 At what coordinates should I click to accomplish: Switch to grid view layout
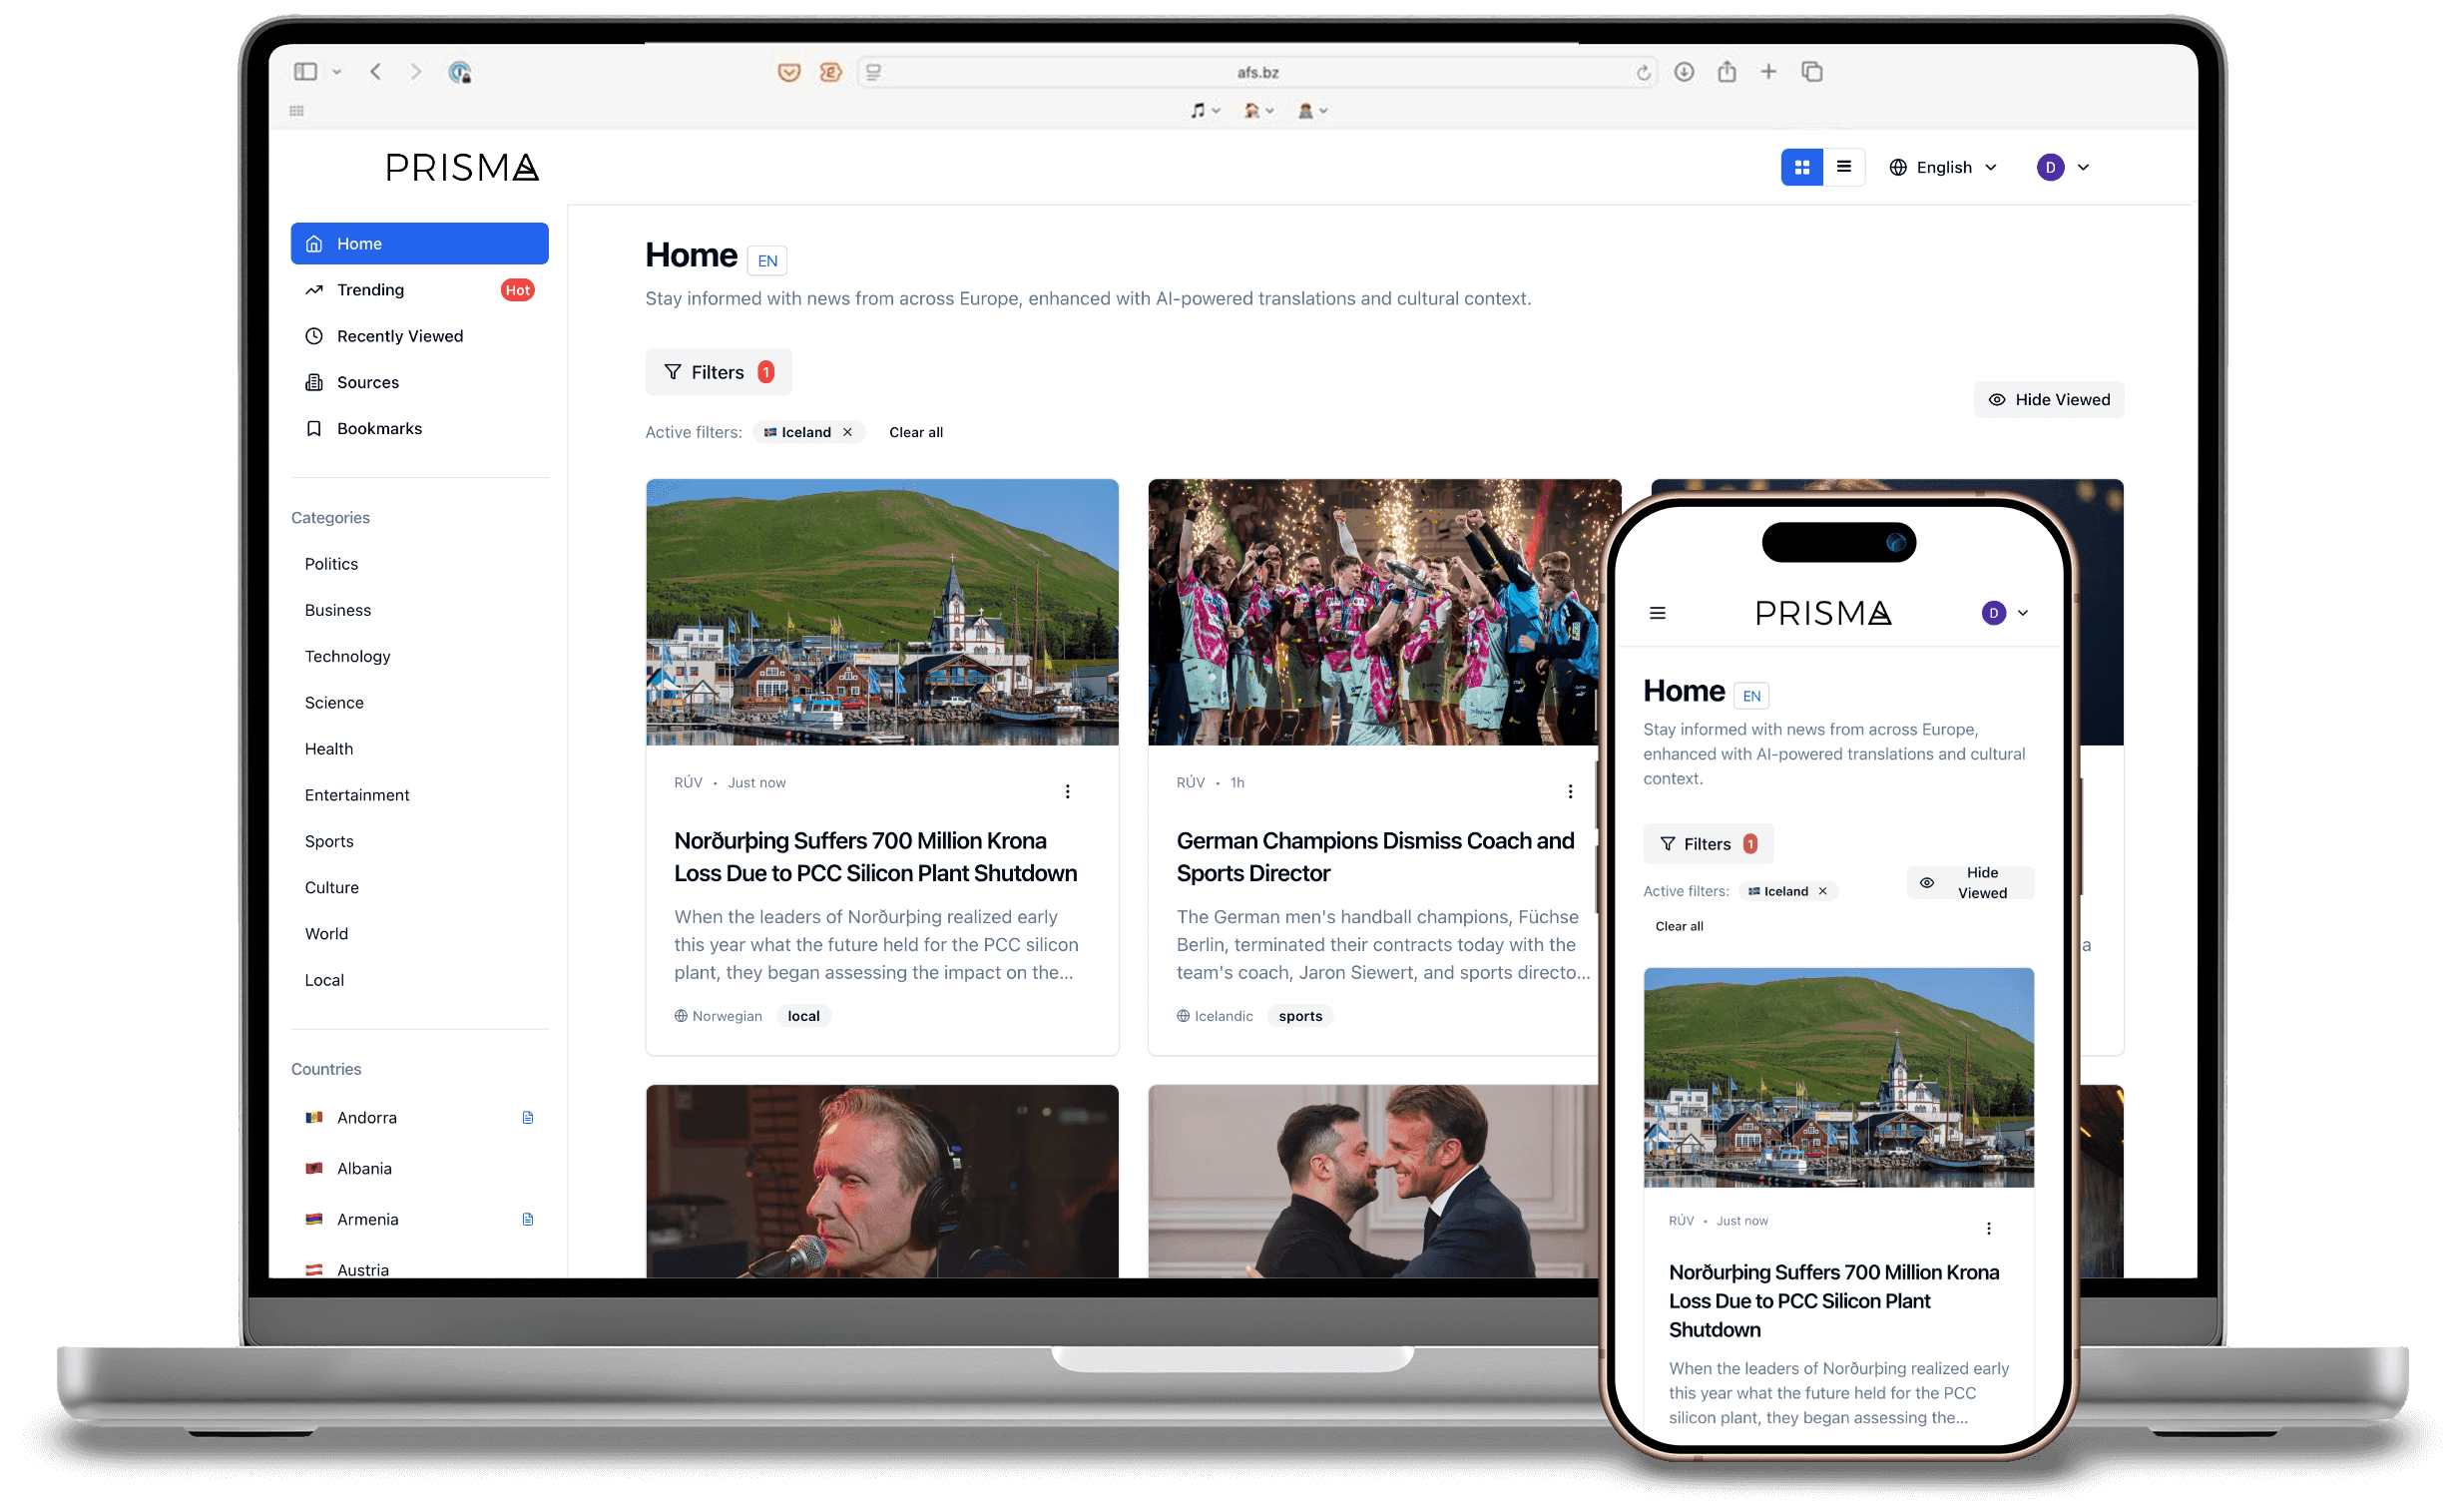tap(1801, 167)
